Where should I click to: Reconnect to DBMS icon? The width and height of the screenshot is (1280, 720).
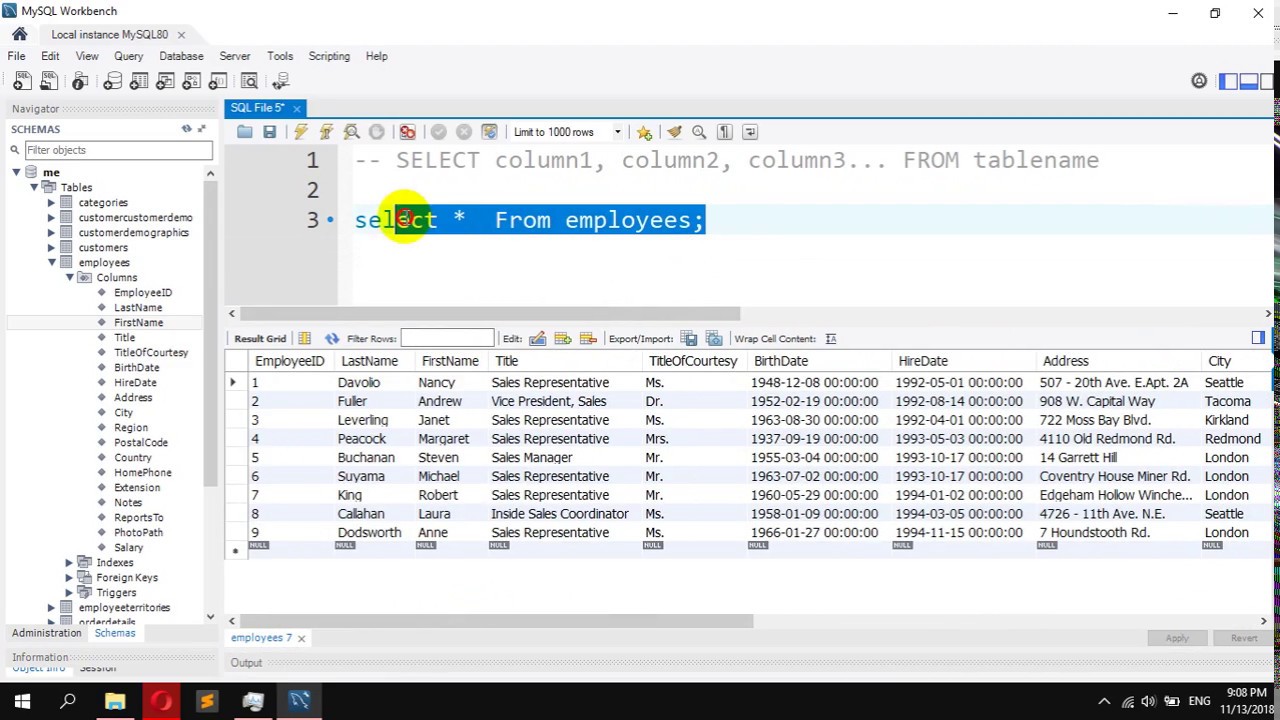pos(282,81)
